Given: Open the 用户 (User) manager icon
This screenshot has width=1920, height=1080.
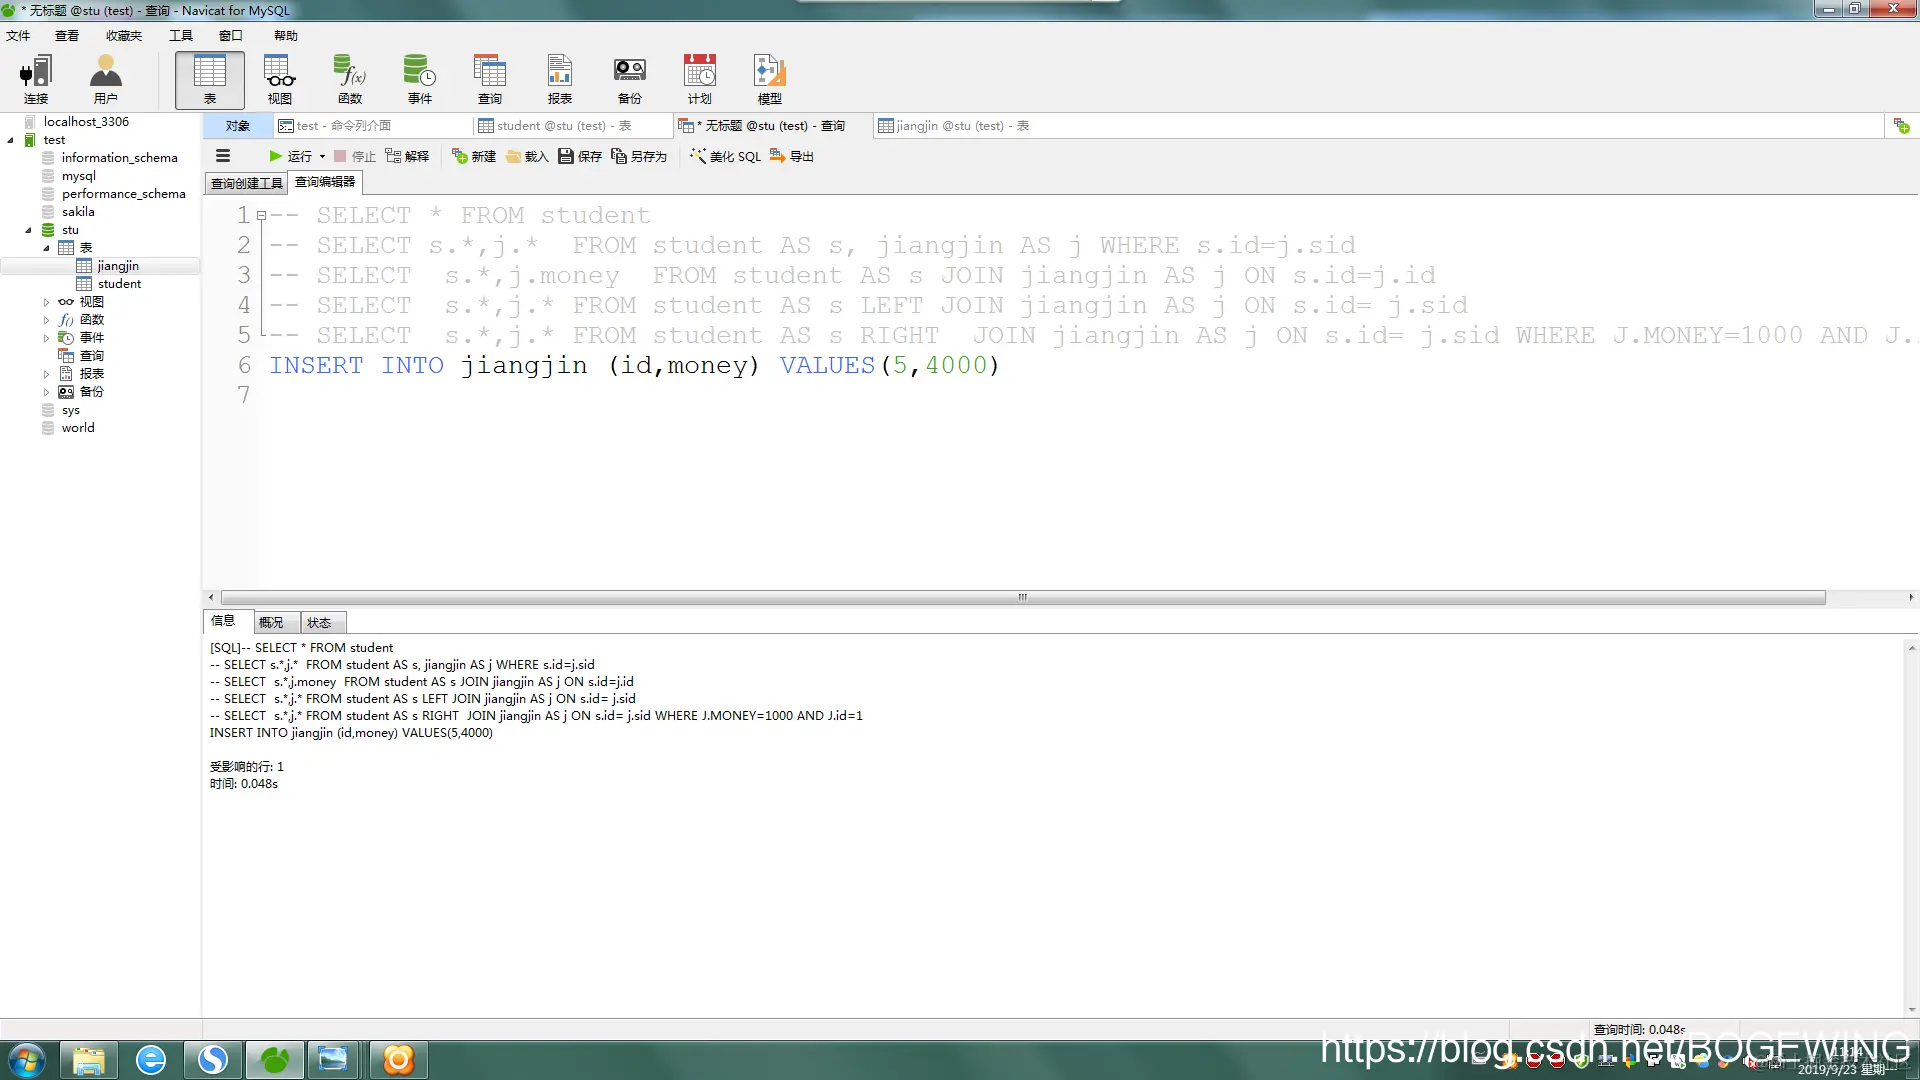Looking at the screenshot, I should click(105, 79).
